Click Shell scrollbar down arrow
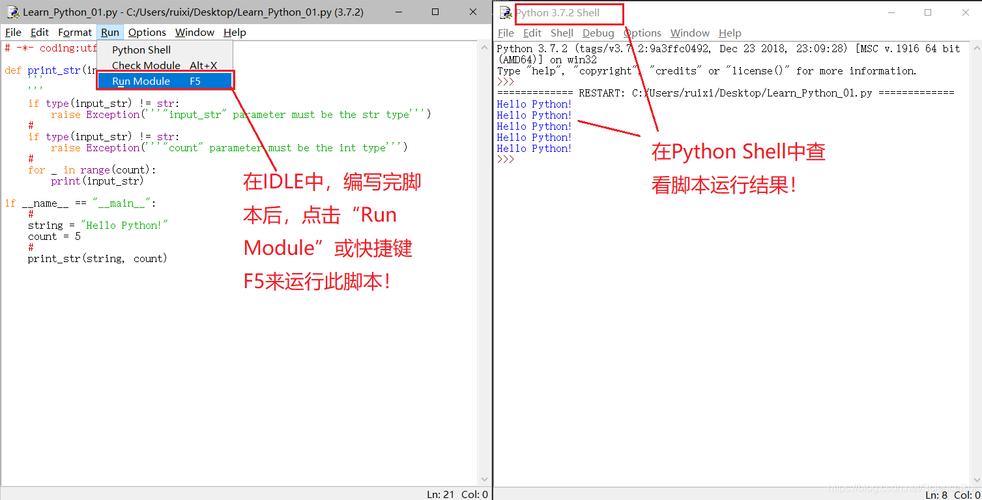982x500 pixels. (976, 481)
